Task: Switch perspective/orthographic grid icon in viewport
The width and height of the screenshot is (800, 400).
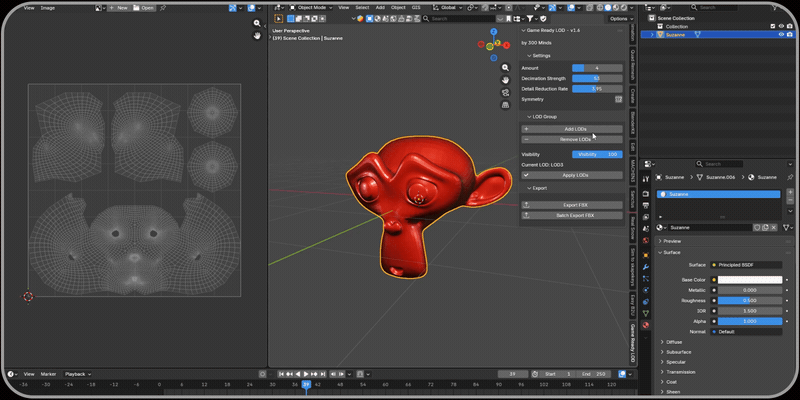Action: click(505, 105)
